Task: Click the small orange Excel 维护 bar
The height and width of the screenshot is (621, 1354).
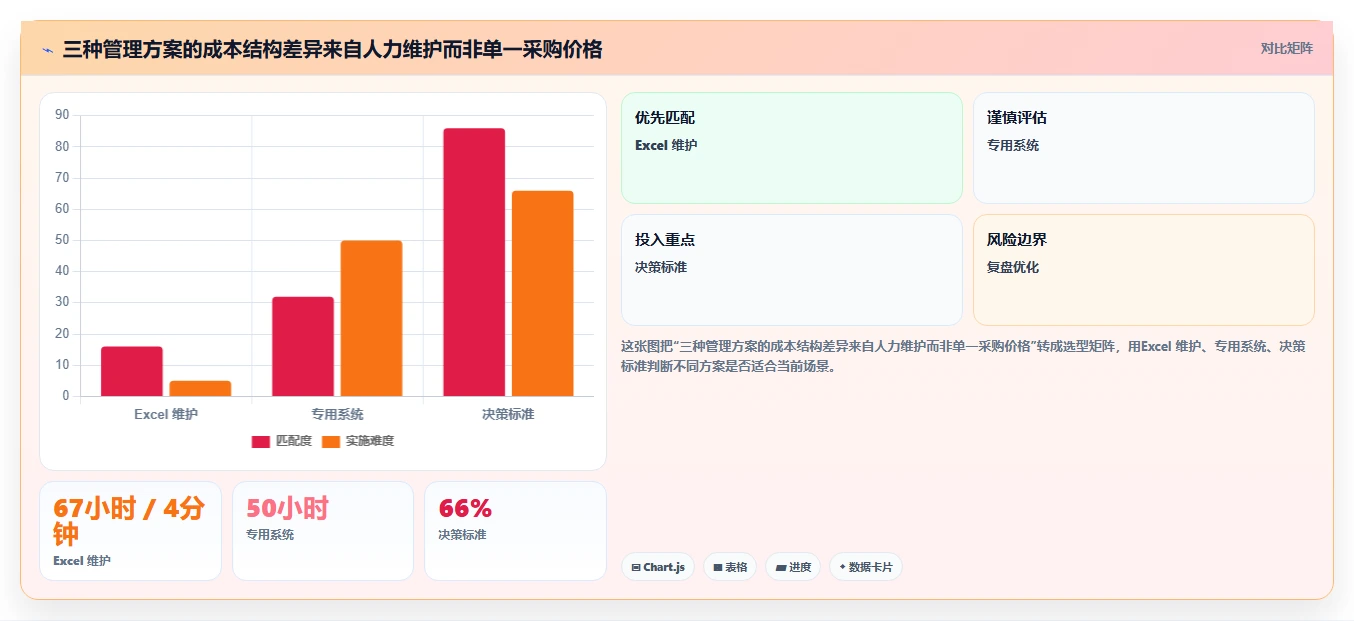Action: click(200, 388)
